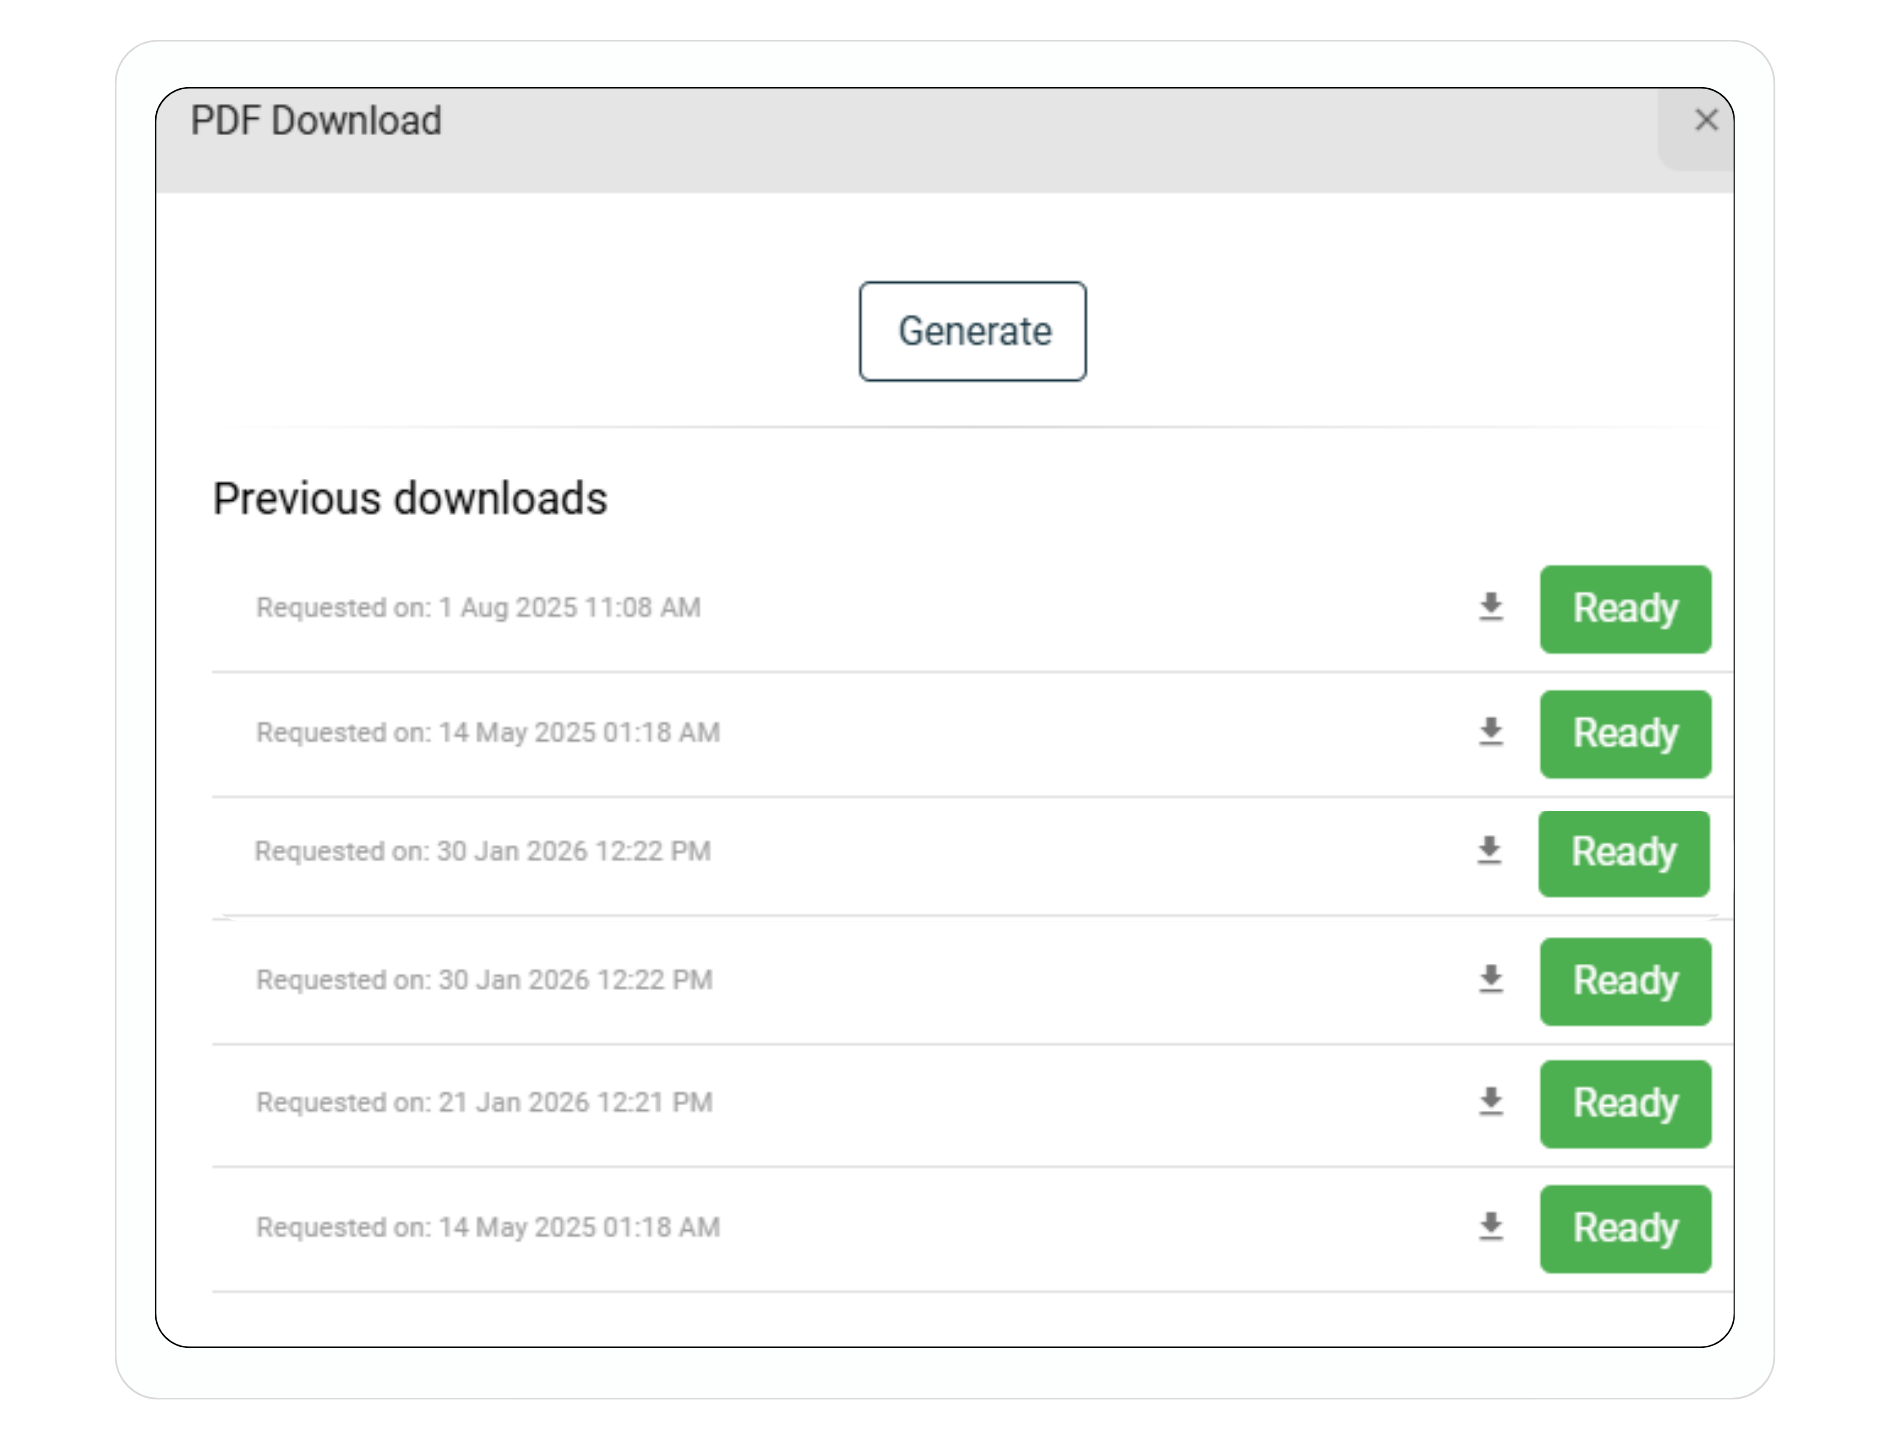The image size is (1890, 1435).
Task: Click Ready on the lower 30 Jan 2026 row
Action: click(x=1624, y=981)
